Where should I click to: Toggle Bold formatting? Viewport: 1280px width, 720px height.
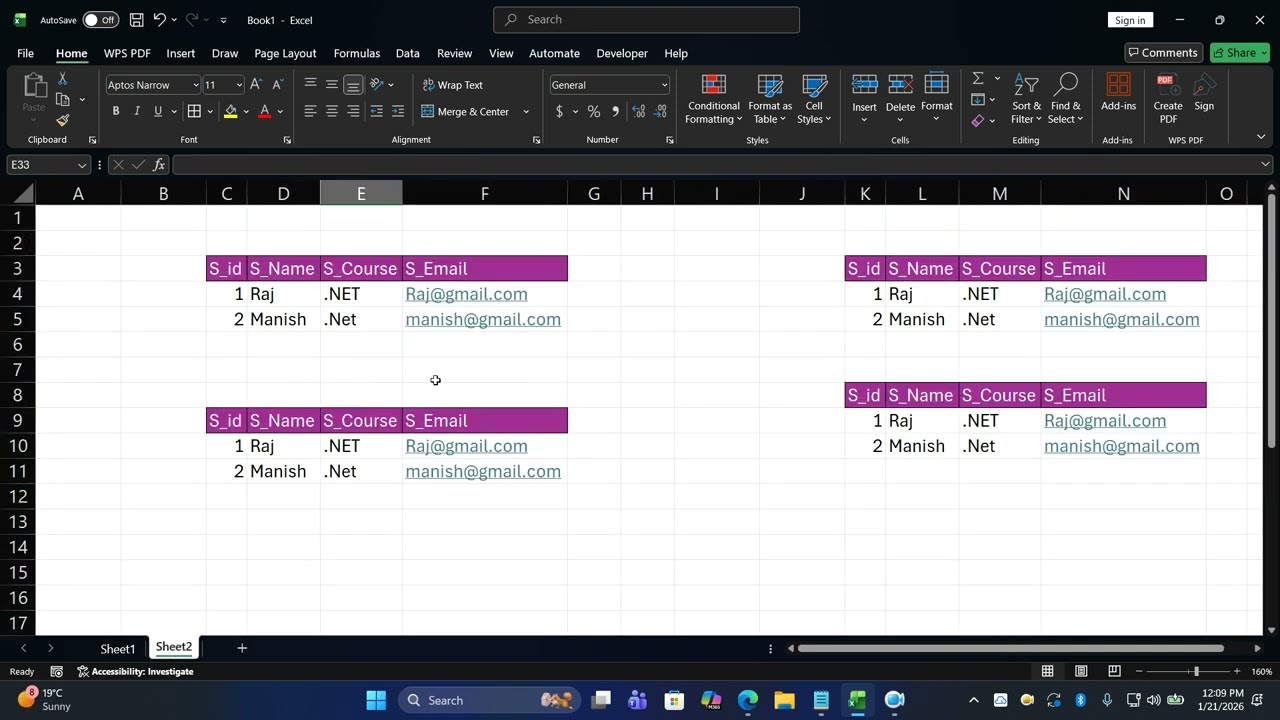(116, 111)
